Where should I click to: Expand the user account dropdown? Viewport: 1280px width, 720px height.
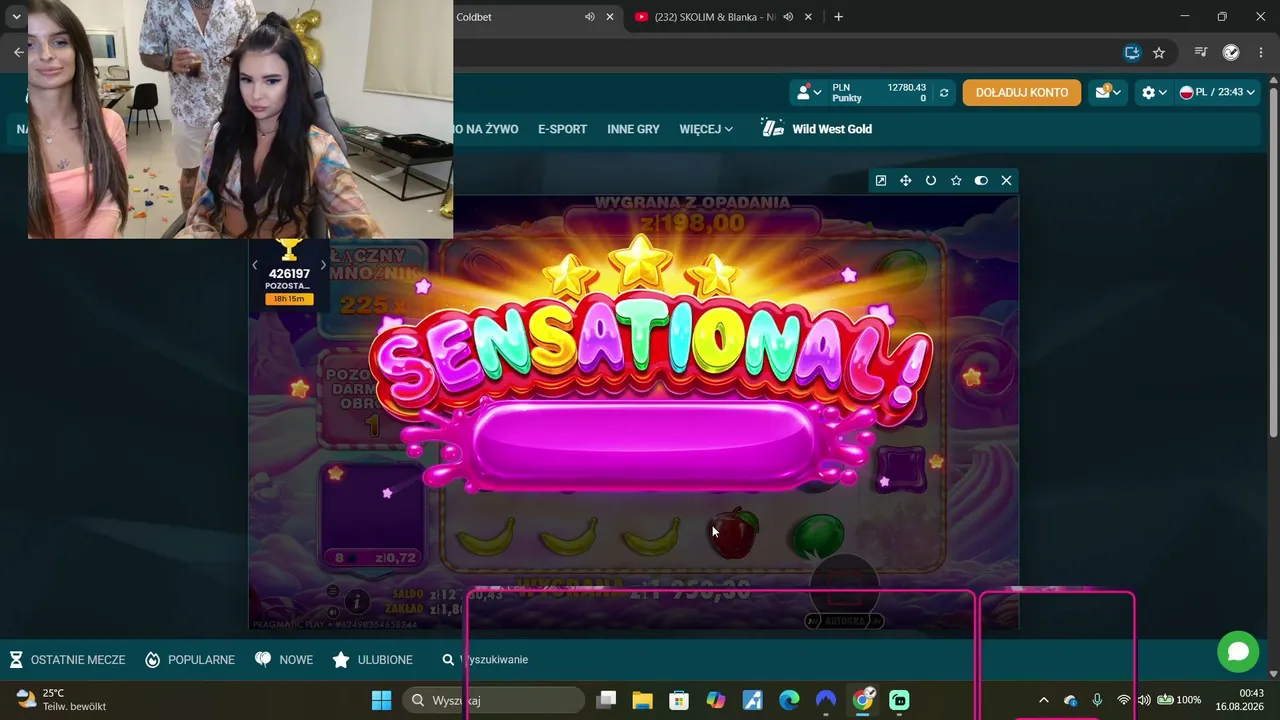pyautogui.click(x=808, y=93)
